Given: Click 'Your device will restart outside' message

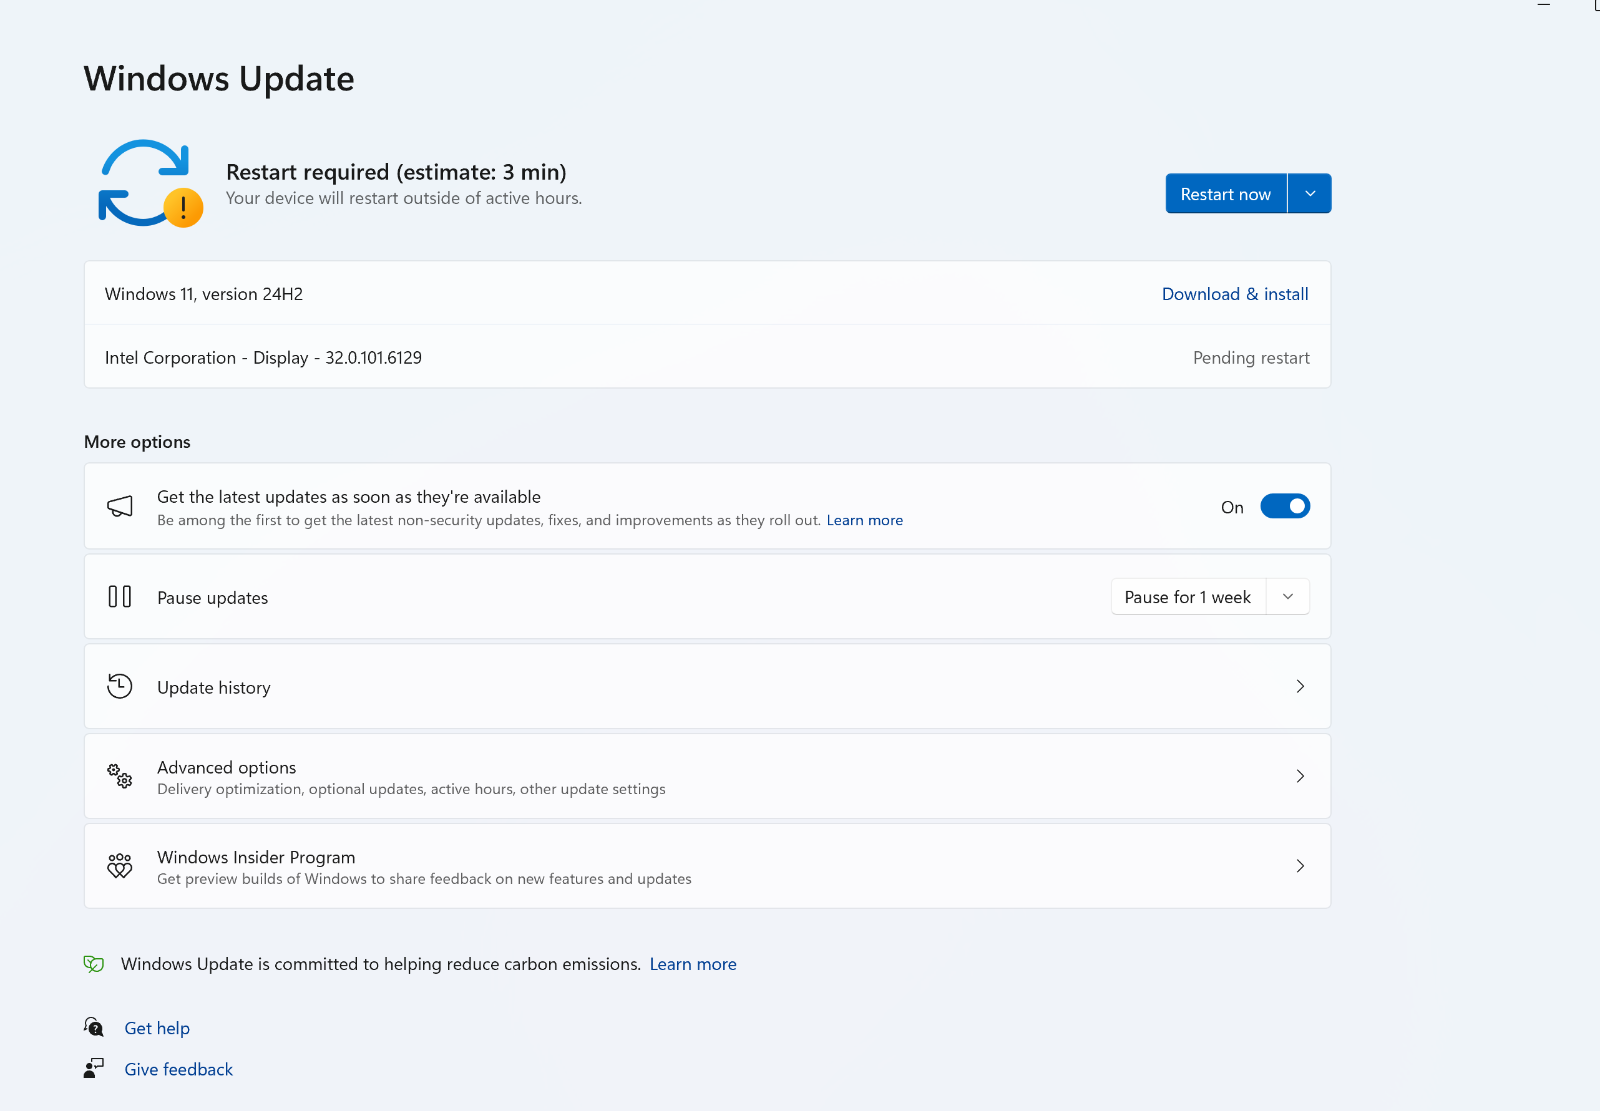Looking at the screenshot, I should click(x=404, y=198).
